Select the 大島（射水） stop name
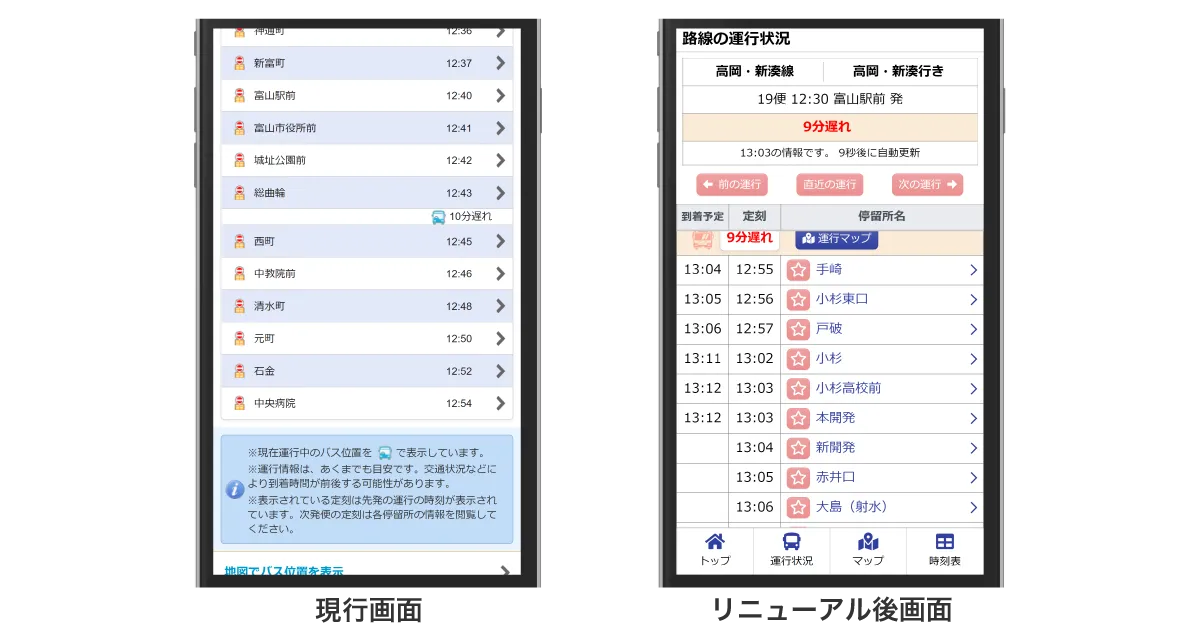Viewport: 1200px width, 630px height. (x=852, y=507)
